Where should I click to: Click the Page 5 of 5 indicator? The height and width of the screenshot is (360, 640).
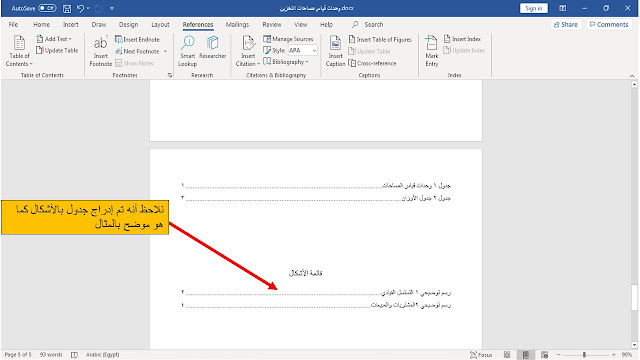[x=18, y=355]
